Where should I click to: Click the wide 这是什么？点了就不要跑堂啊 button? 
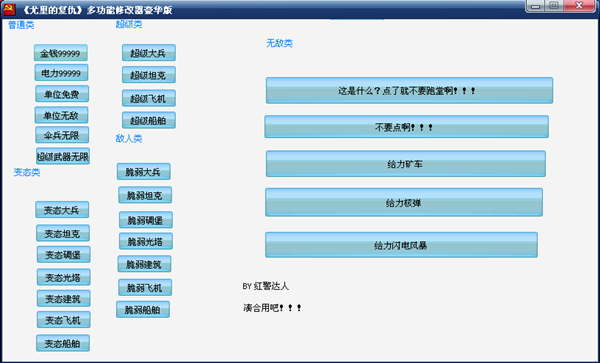click(x=409, y=90)
